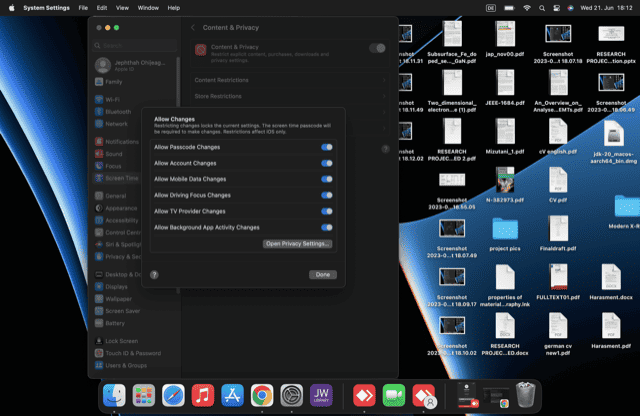640x416 pixels.
Task: Open the Help menu
Action: (x=173, y=8)
